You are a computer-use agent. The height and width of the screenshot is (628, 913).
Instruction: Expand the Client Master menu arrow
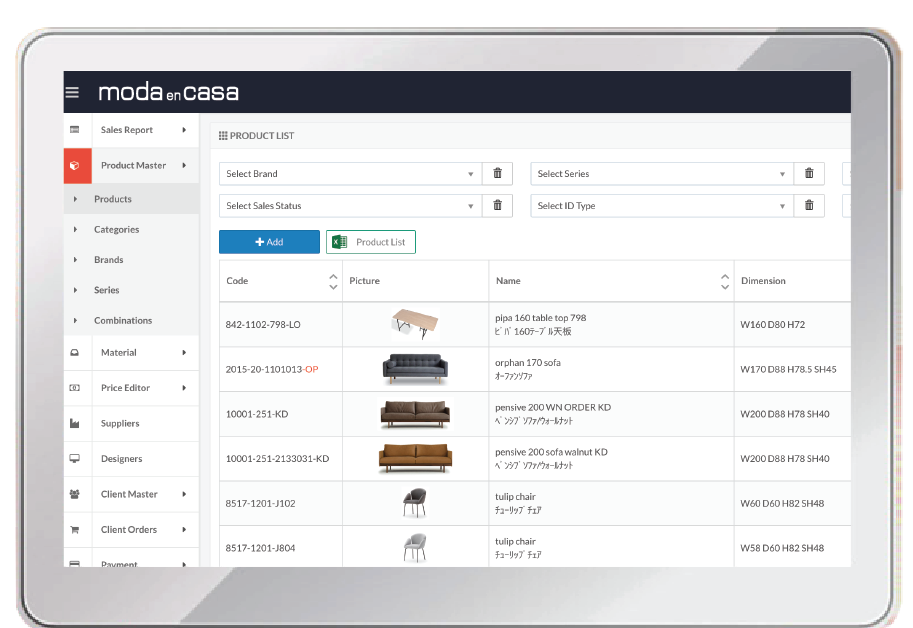coord(184,494)
